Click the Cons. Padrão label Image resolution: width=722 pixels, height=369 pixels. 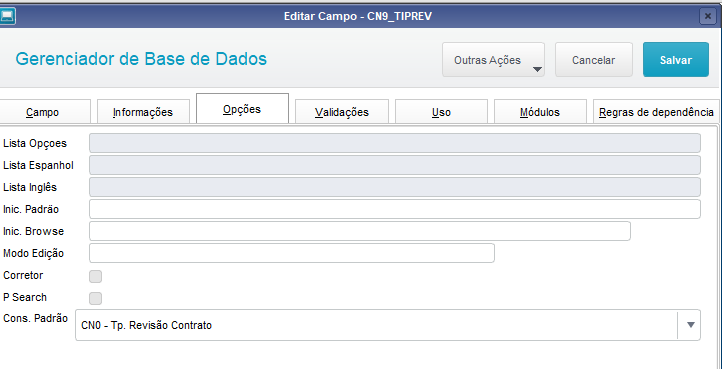coord(35,318)
